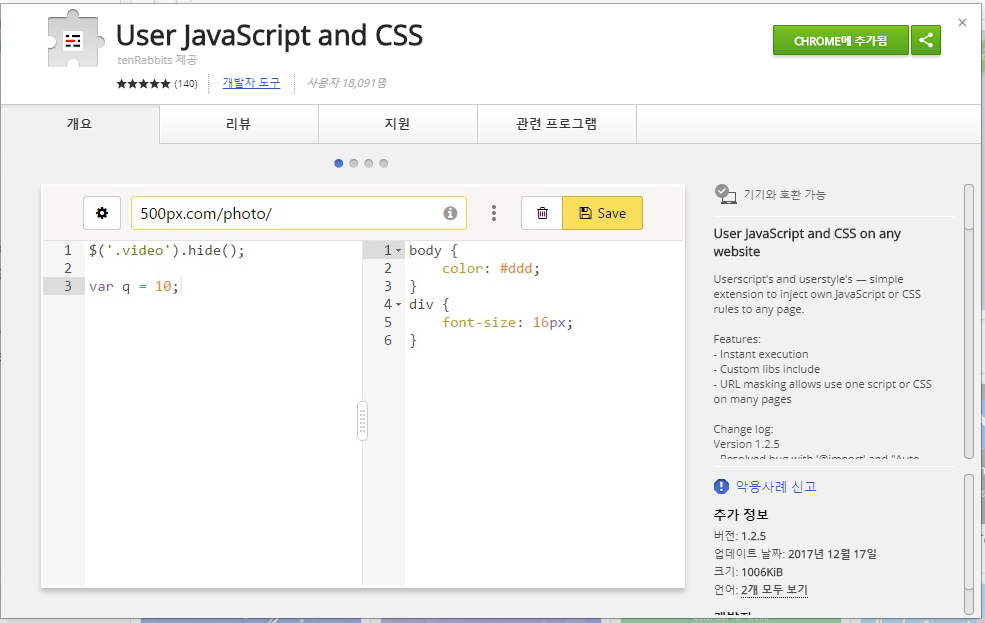Click the report abuse exclamation icon

tap(722, 486)
